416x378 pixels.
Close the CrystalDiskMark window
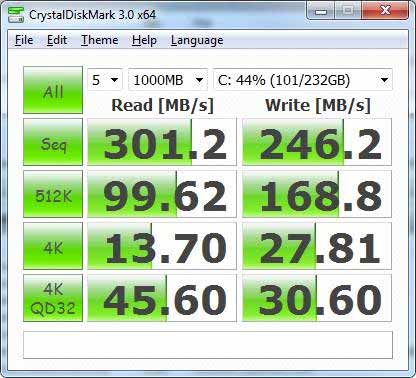pyautogui.click(x=385, y=11)
